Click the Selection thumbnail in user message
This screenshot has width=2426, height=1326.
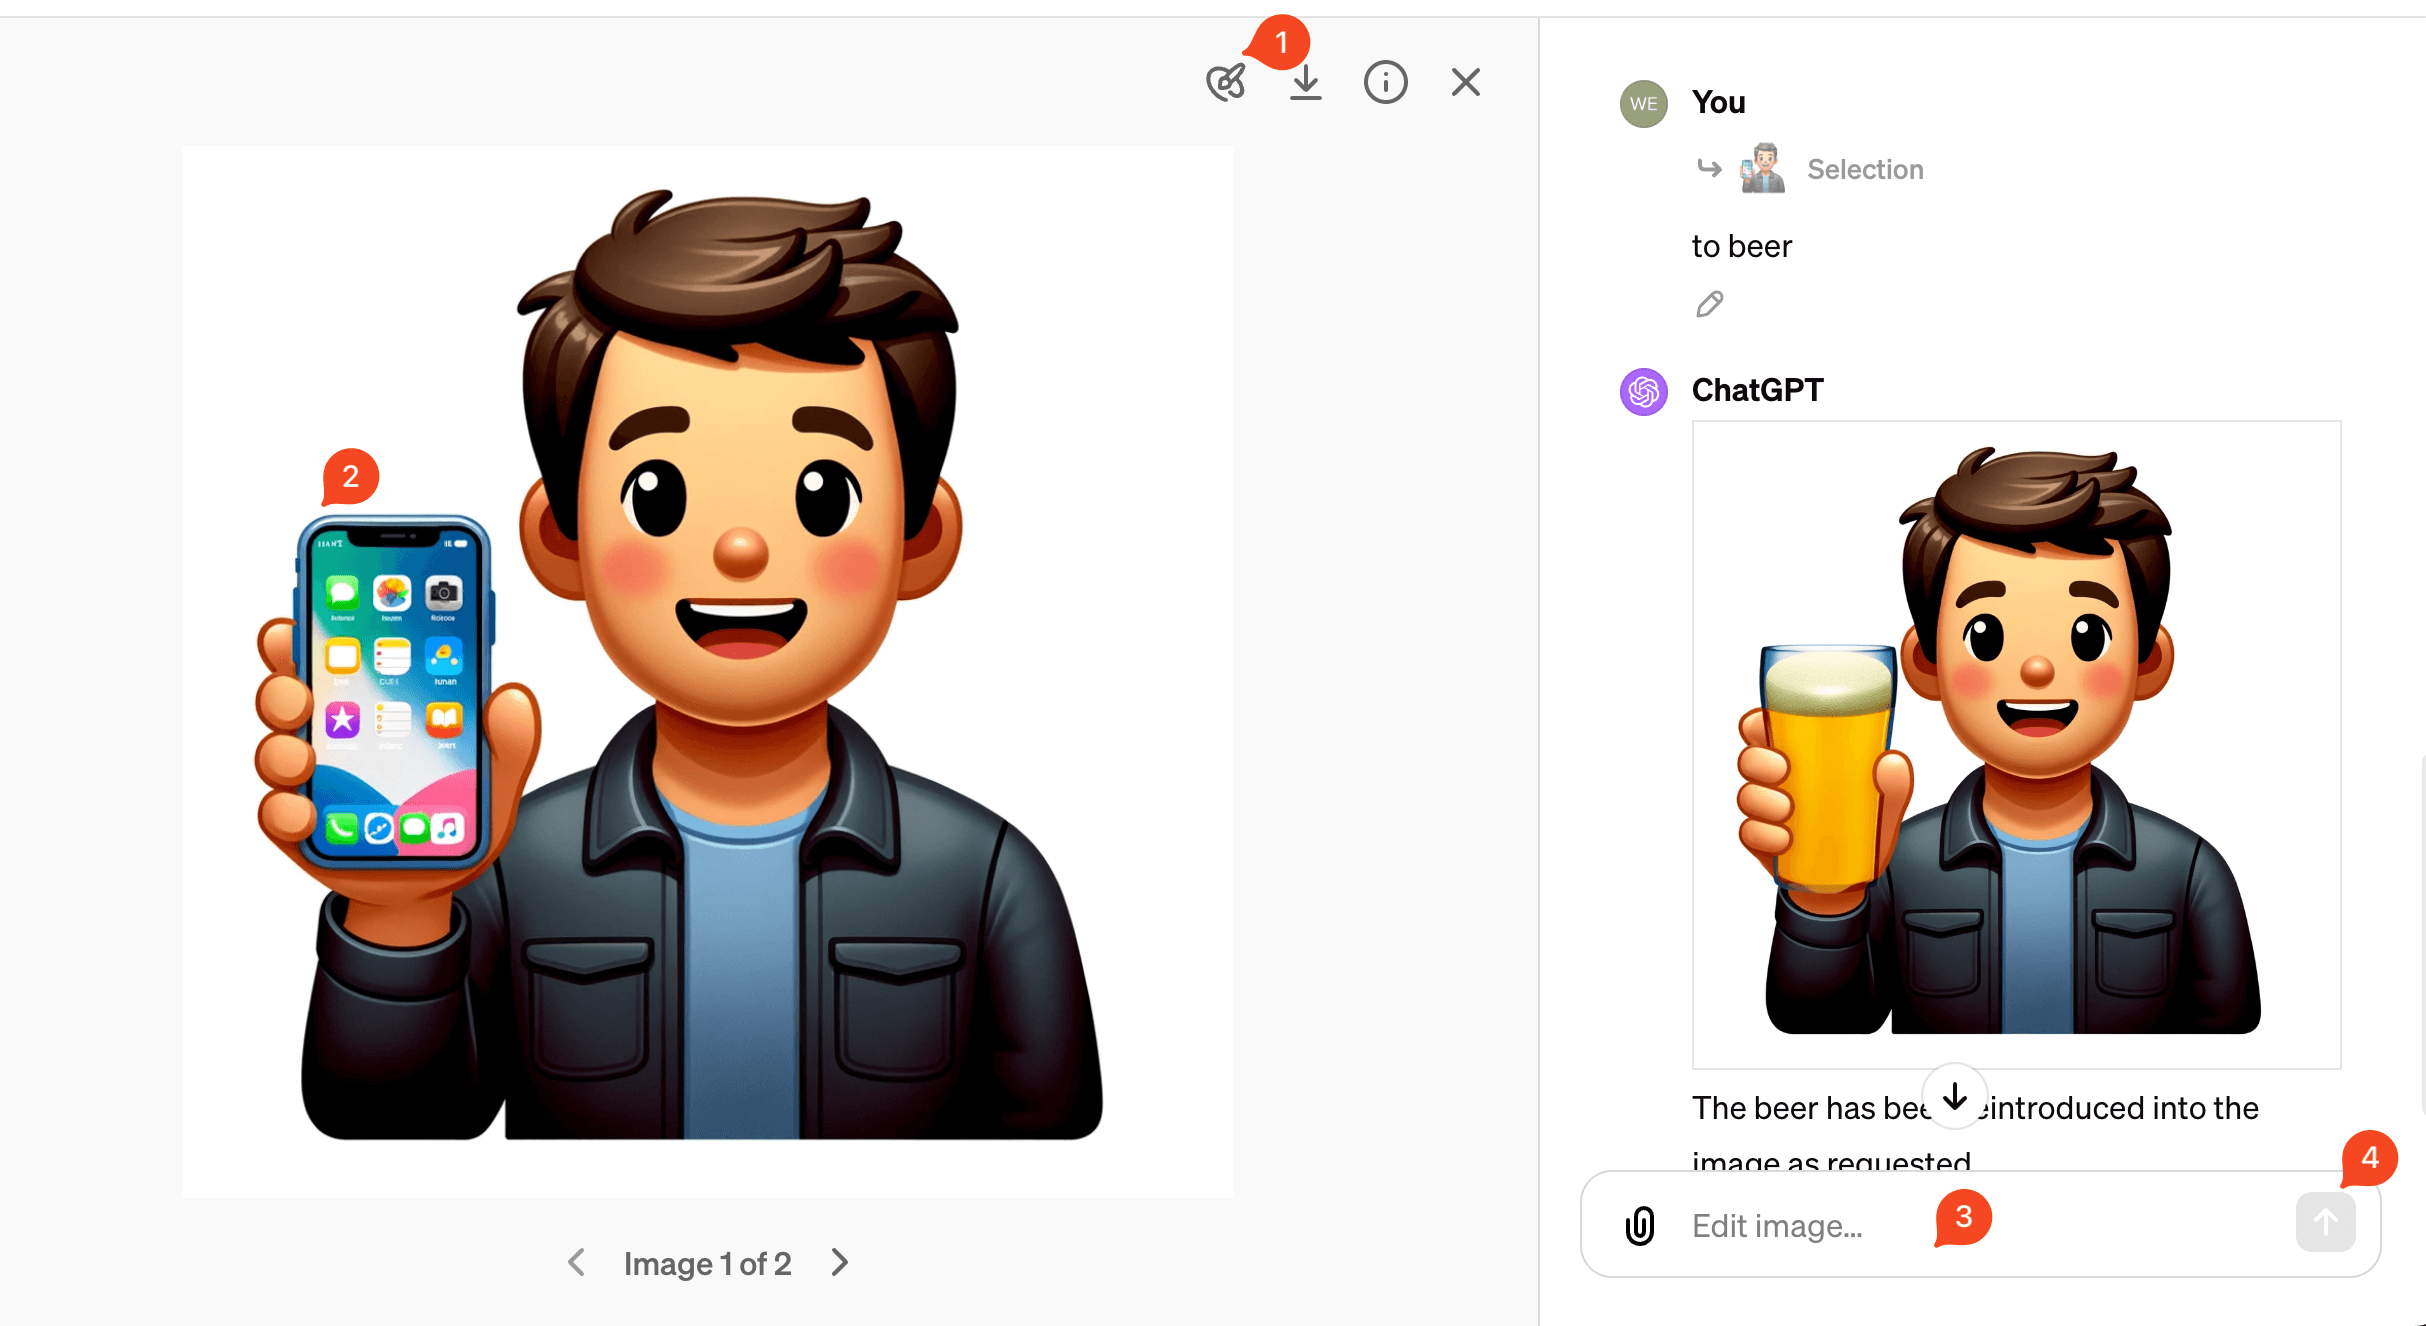click(x=1763, y=168)
